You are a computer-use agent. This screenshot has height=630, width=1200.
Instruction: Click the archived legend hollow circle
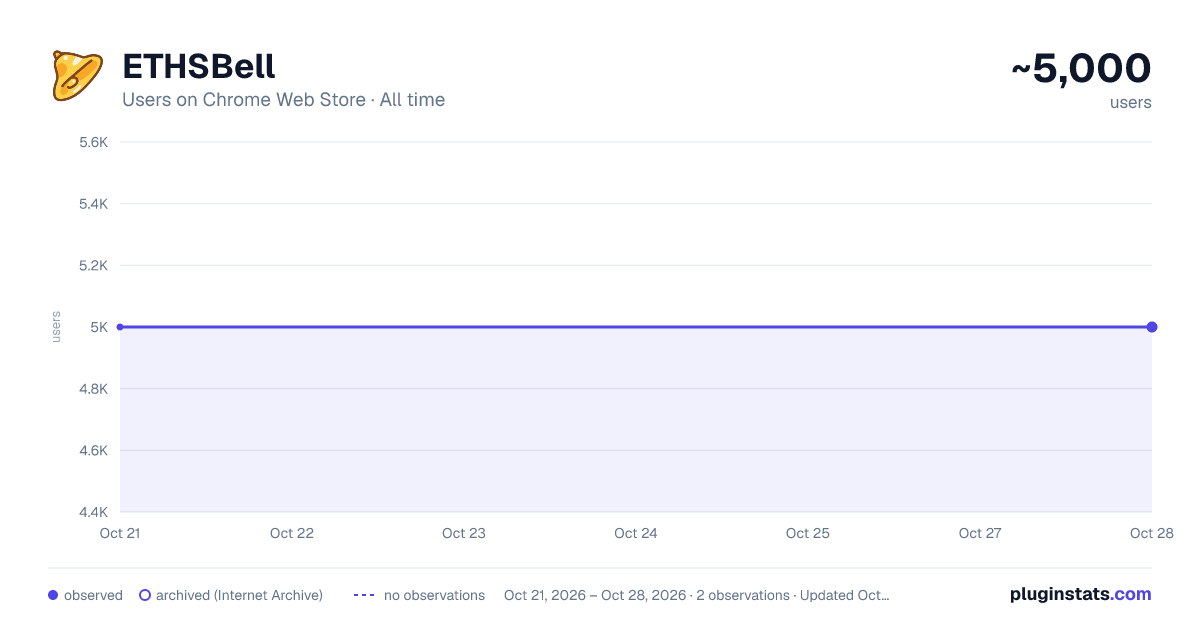pyautogui.click(x=145, y=595)
